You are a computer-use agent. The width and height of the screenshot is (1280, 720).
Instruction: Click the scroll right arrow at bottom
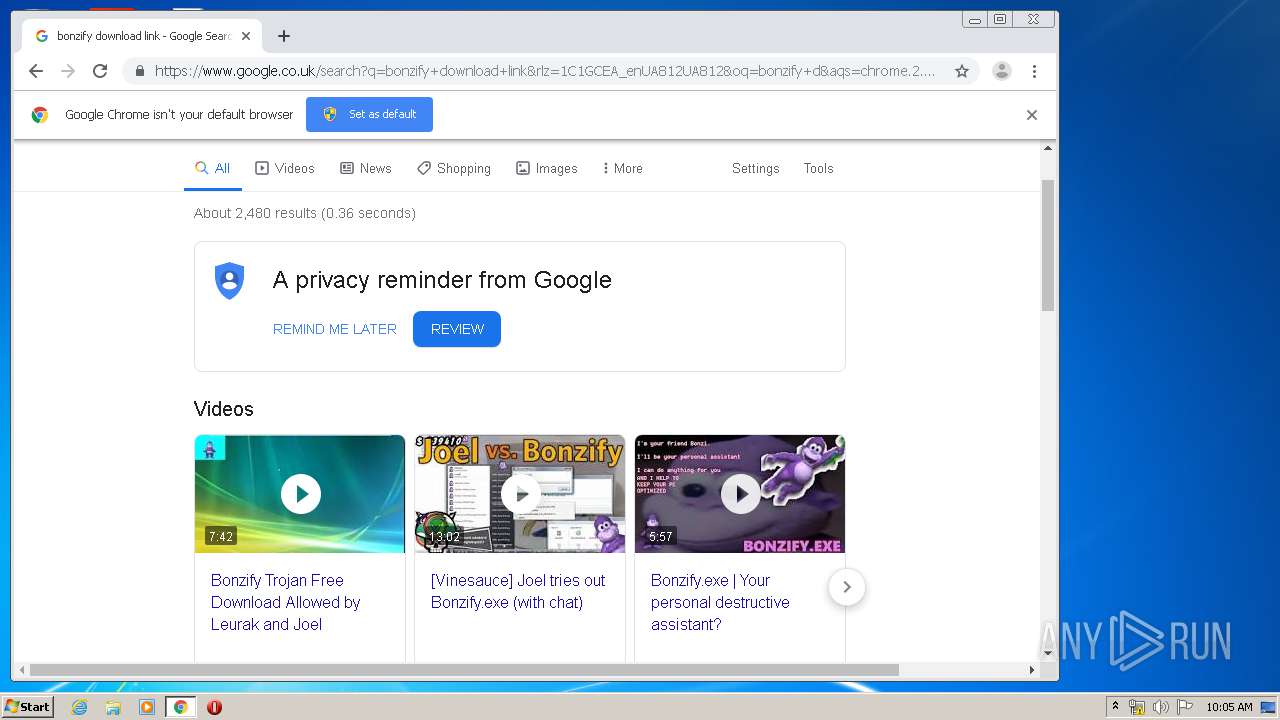tap(1033, 670)
